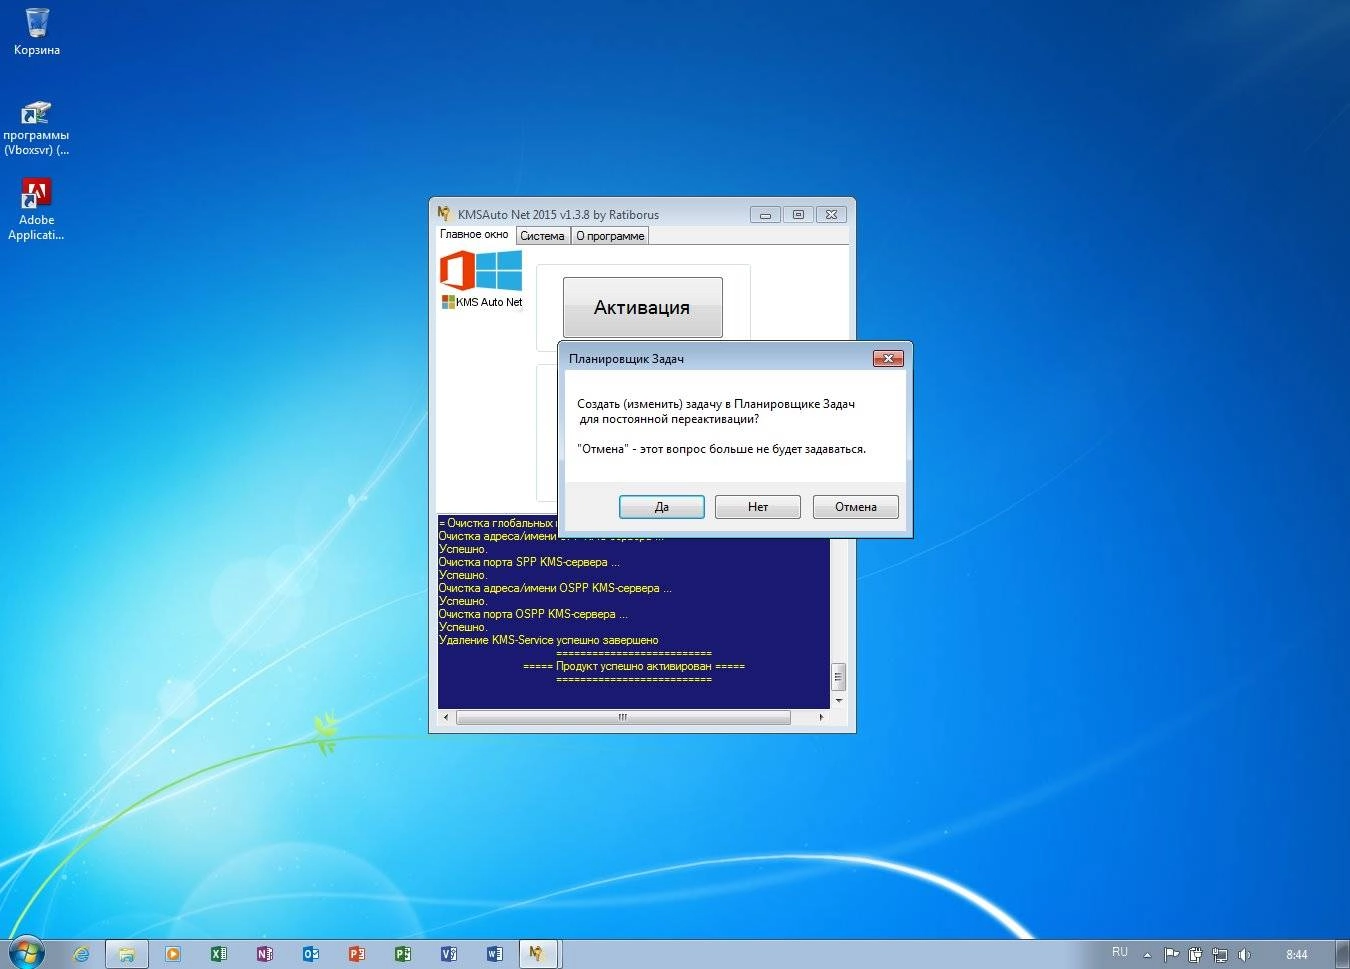Click the RU language indicator
Image resolution: width=1350 pixels, height=969 pixels.
click(1120, 952)
